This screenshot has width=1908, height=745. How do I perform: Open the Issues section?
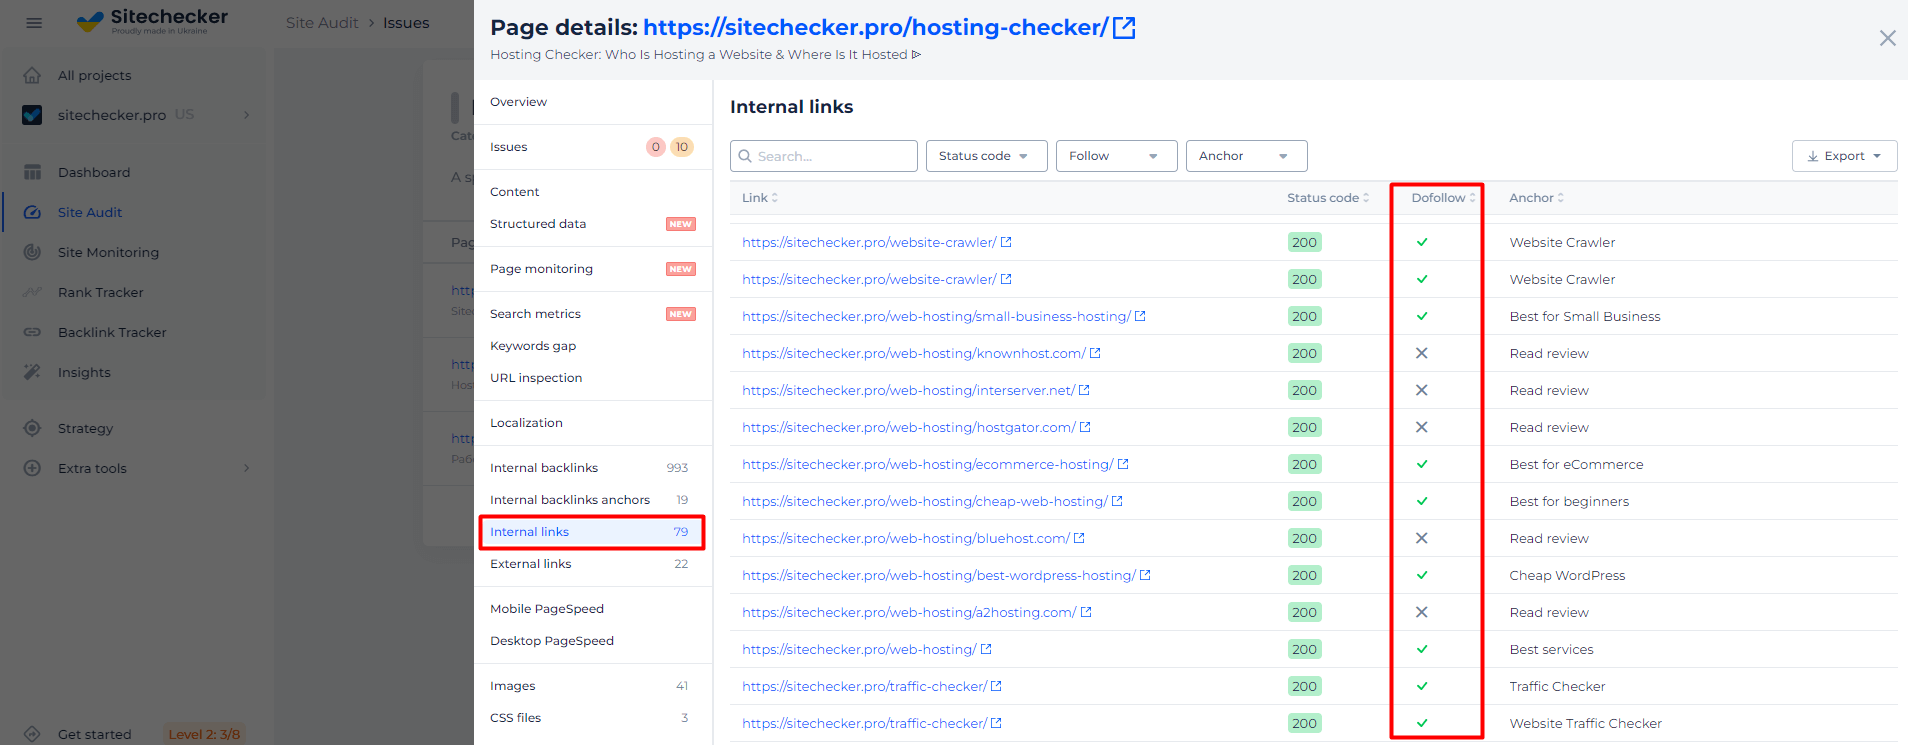(x=508, y=147)
